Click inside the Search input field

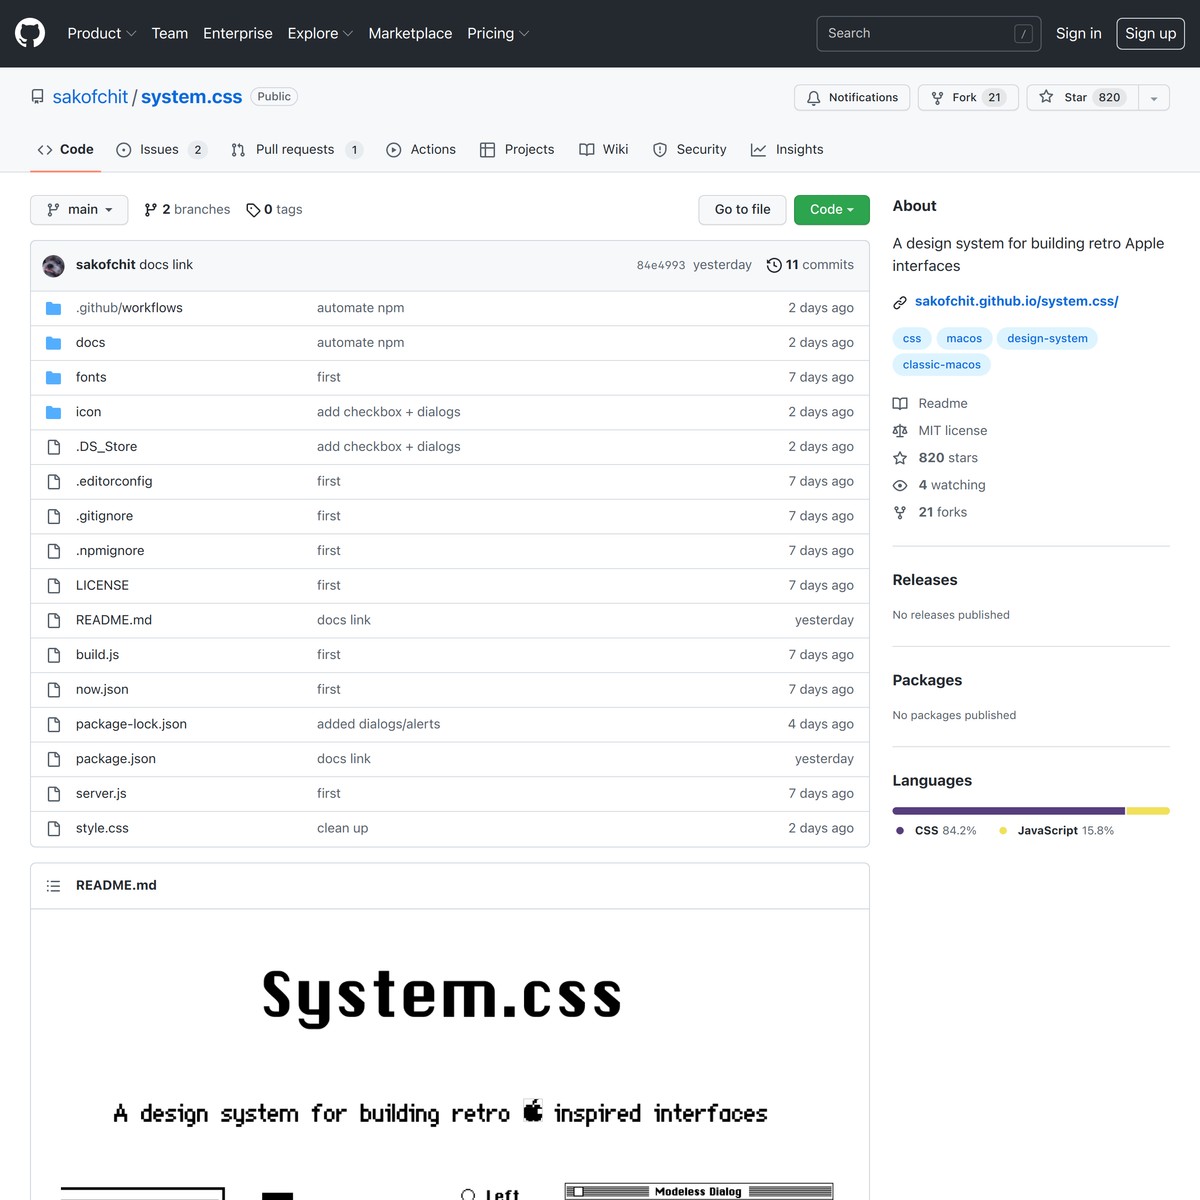pyautogui.click(x=920, y=33)
